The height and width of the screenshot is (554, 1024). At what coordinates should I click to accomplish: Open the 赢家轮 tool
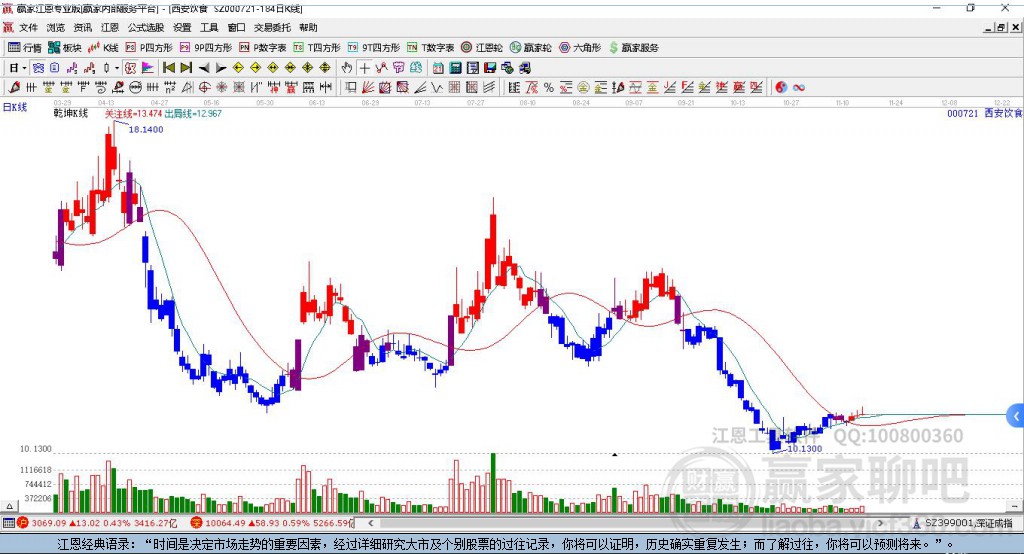[531, 48]
